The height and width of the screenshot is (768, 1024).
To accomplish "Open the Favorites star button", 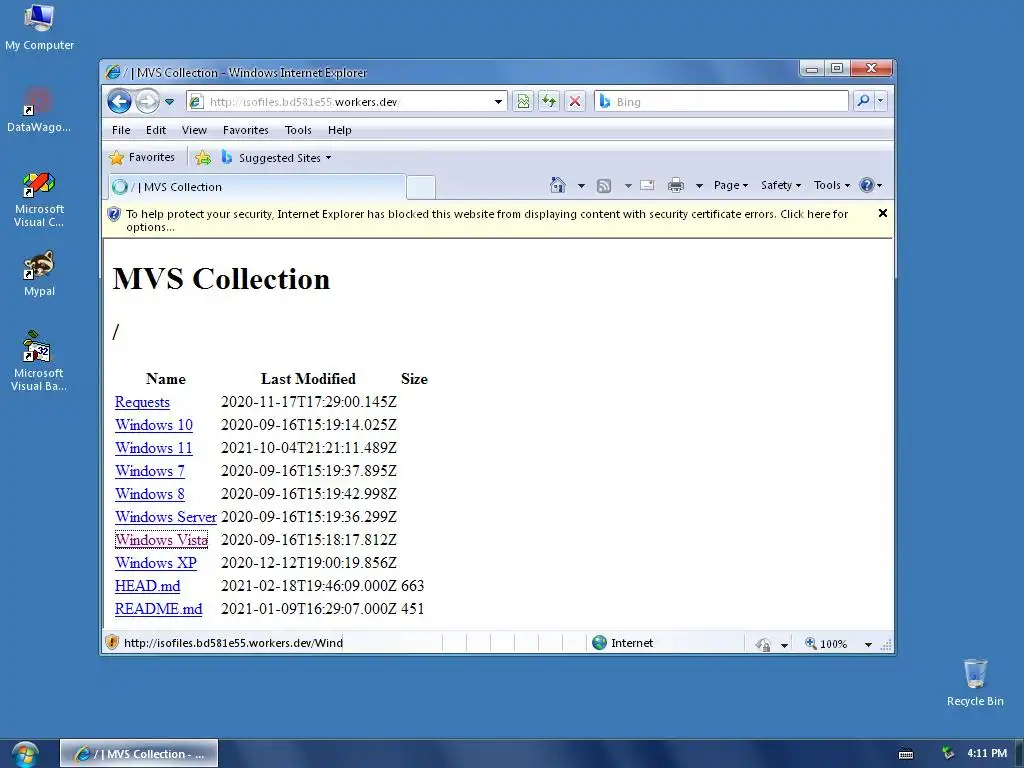I will coord(142,157).
